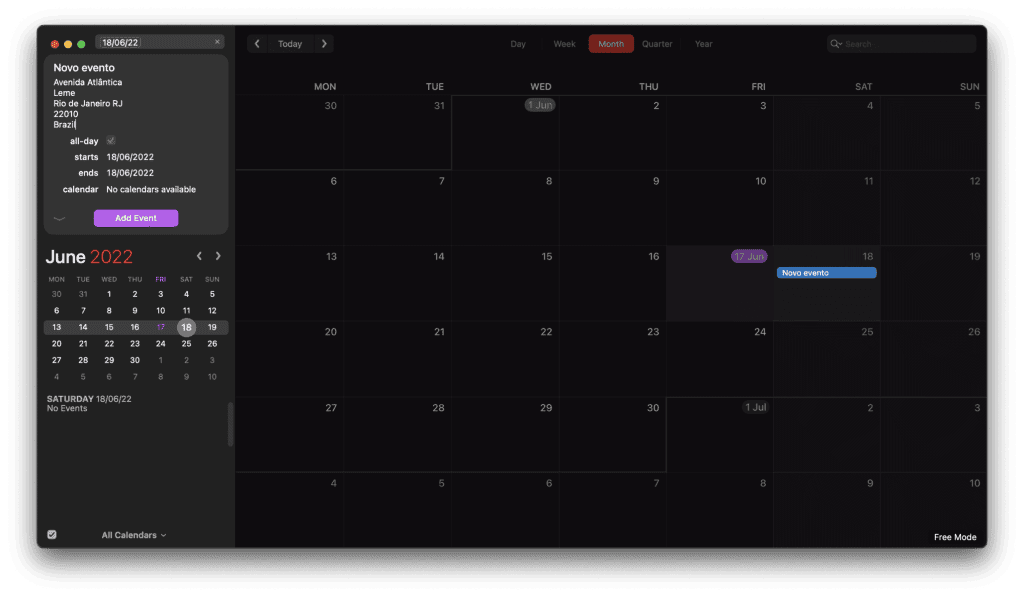Screen dimensions: 1024x597
Task: Click the Brazil address line
Action: [x=65, y=124]
